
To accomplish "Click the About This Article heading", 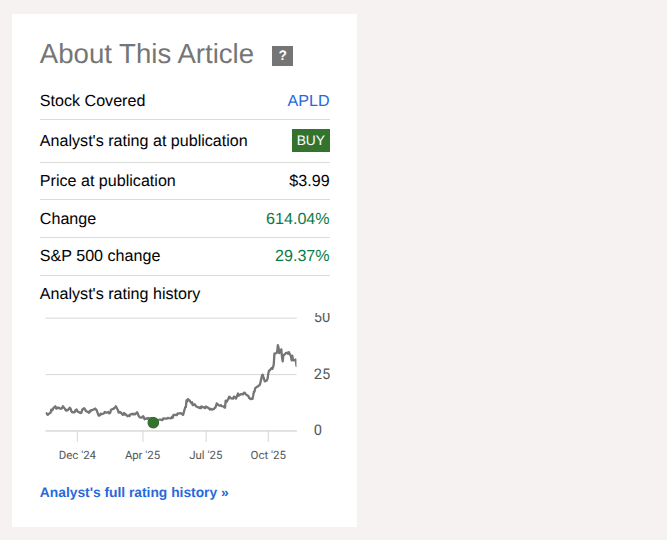I will pyautogui.click(x=147, y=54).
